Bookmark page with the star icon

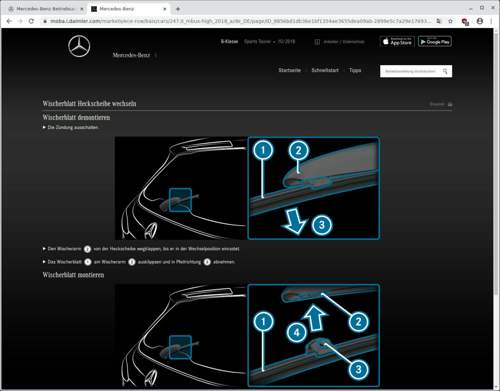[x=451, y=21]
